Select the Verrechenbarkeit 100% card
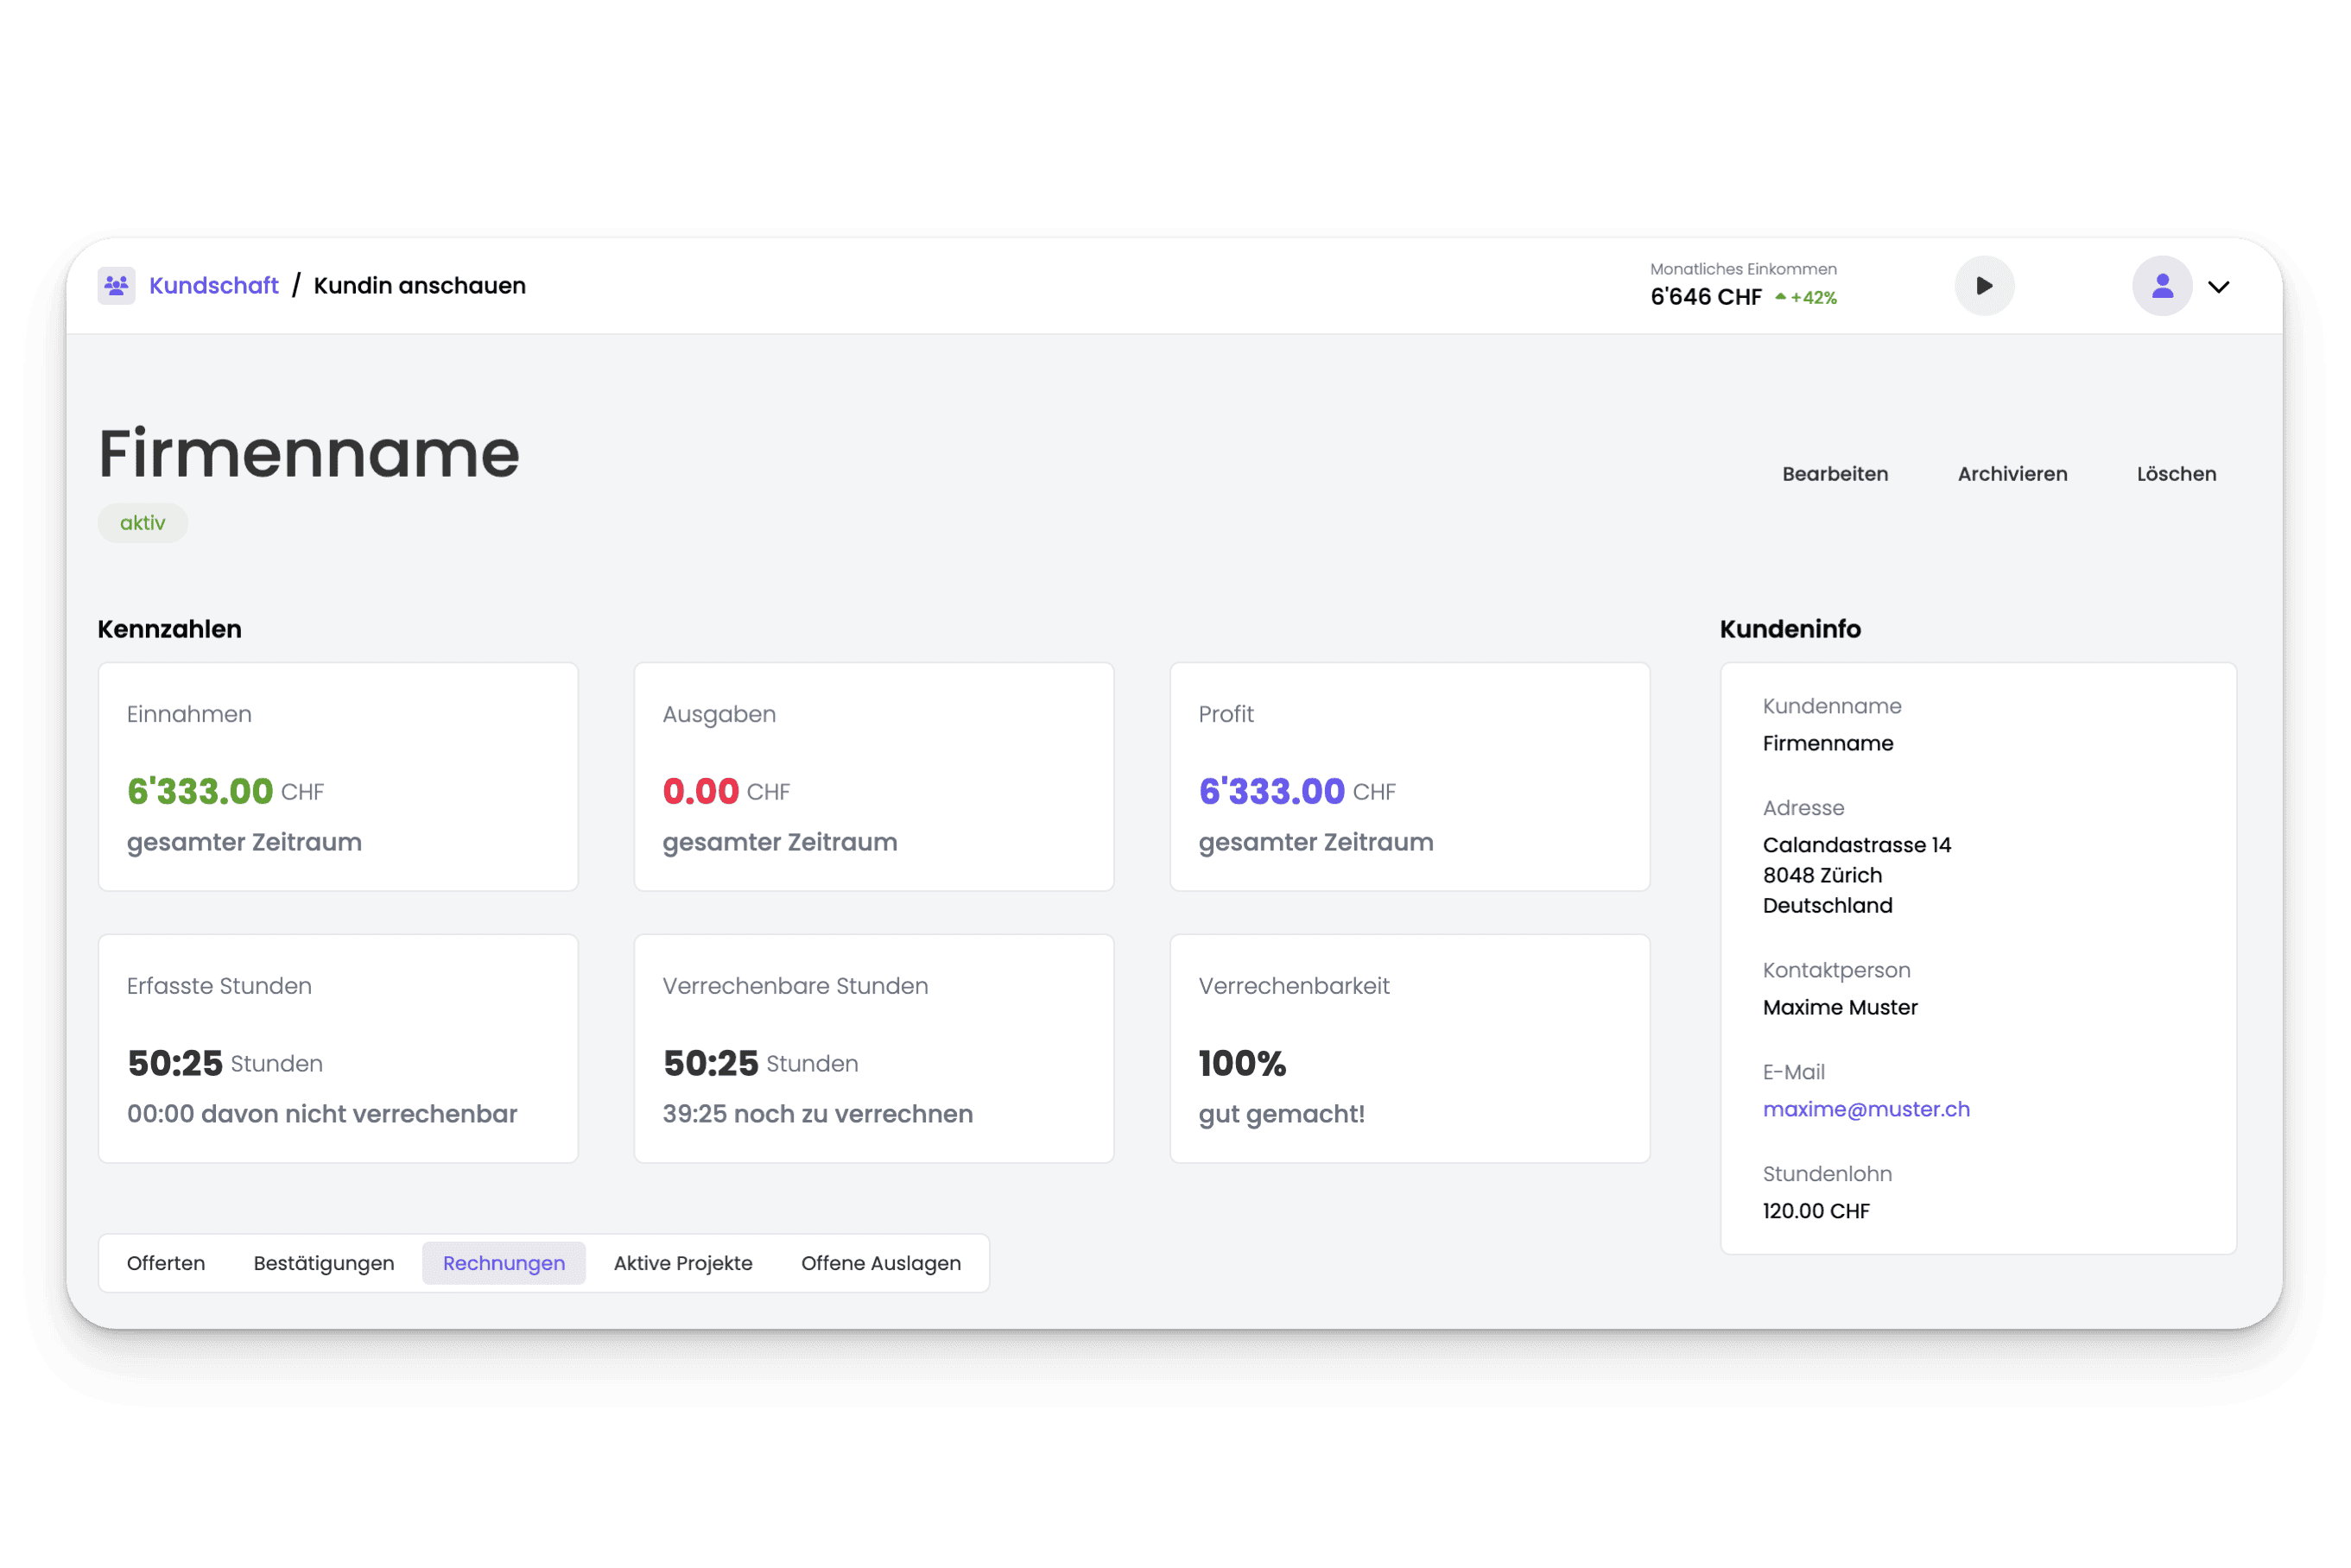The width and height of the screenshot is (2351, 1568). [x=1409, y=1048]
